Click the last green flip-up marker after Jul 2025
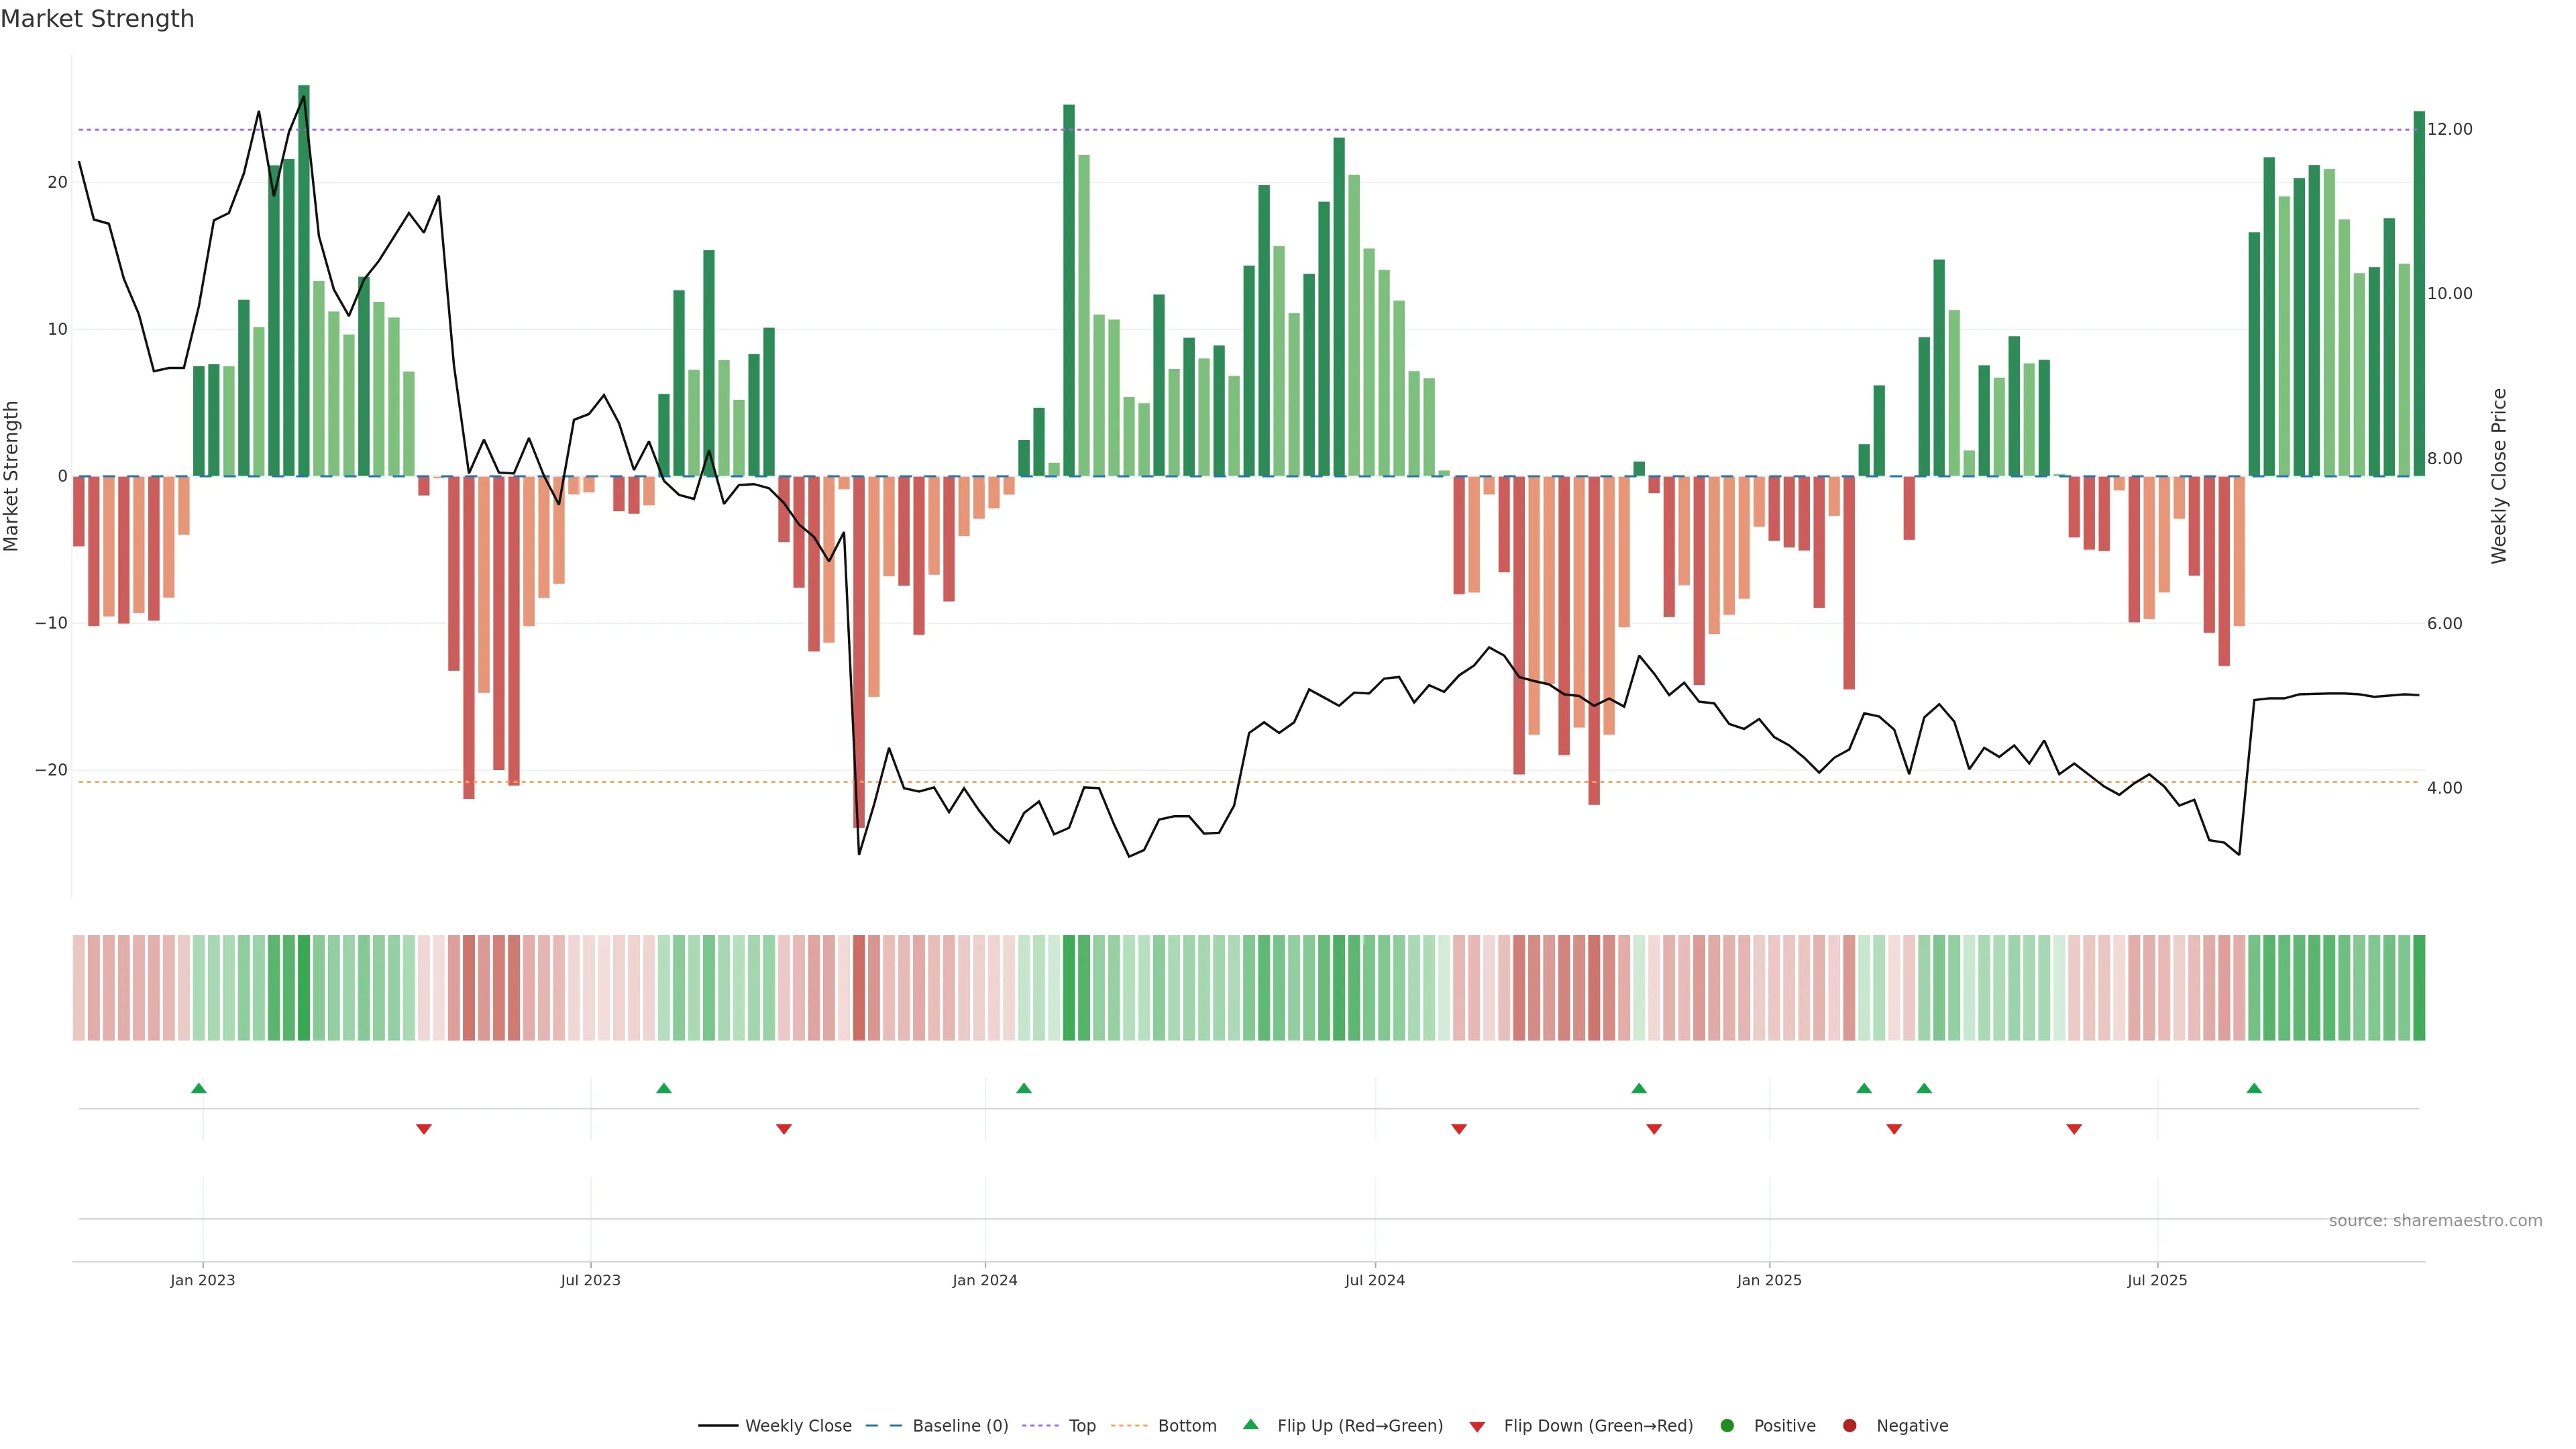The image size is (2576, 1449). (x=2254, y=1088)
